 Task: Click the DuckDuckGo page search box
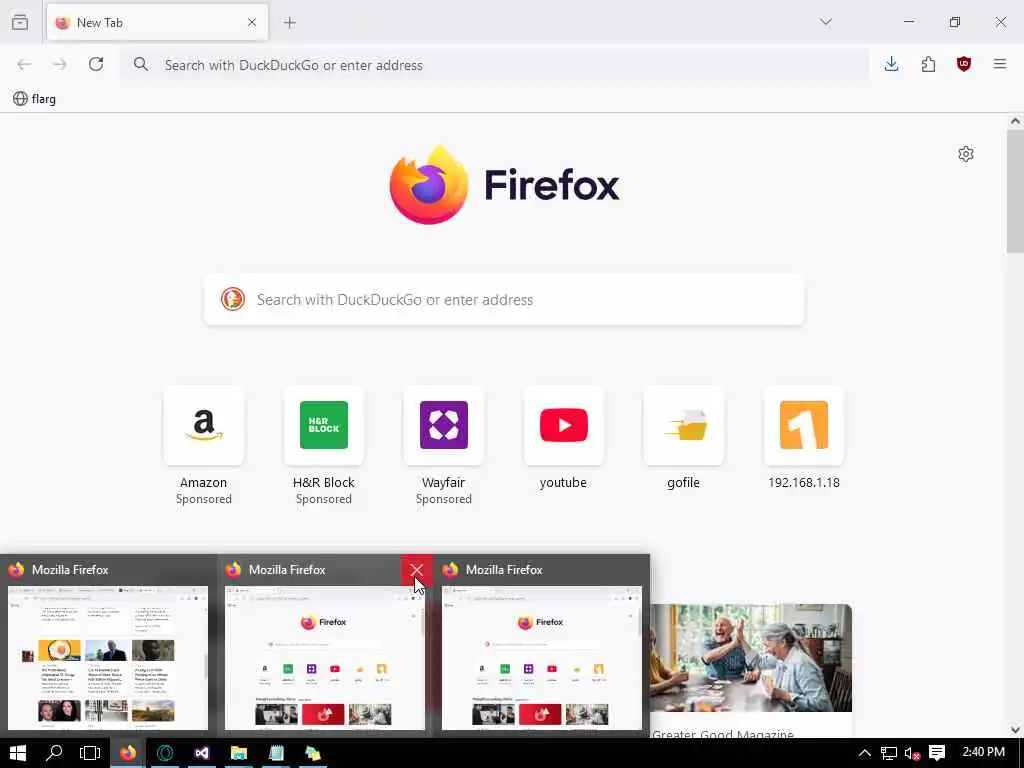click(x=504, y=299)
